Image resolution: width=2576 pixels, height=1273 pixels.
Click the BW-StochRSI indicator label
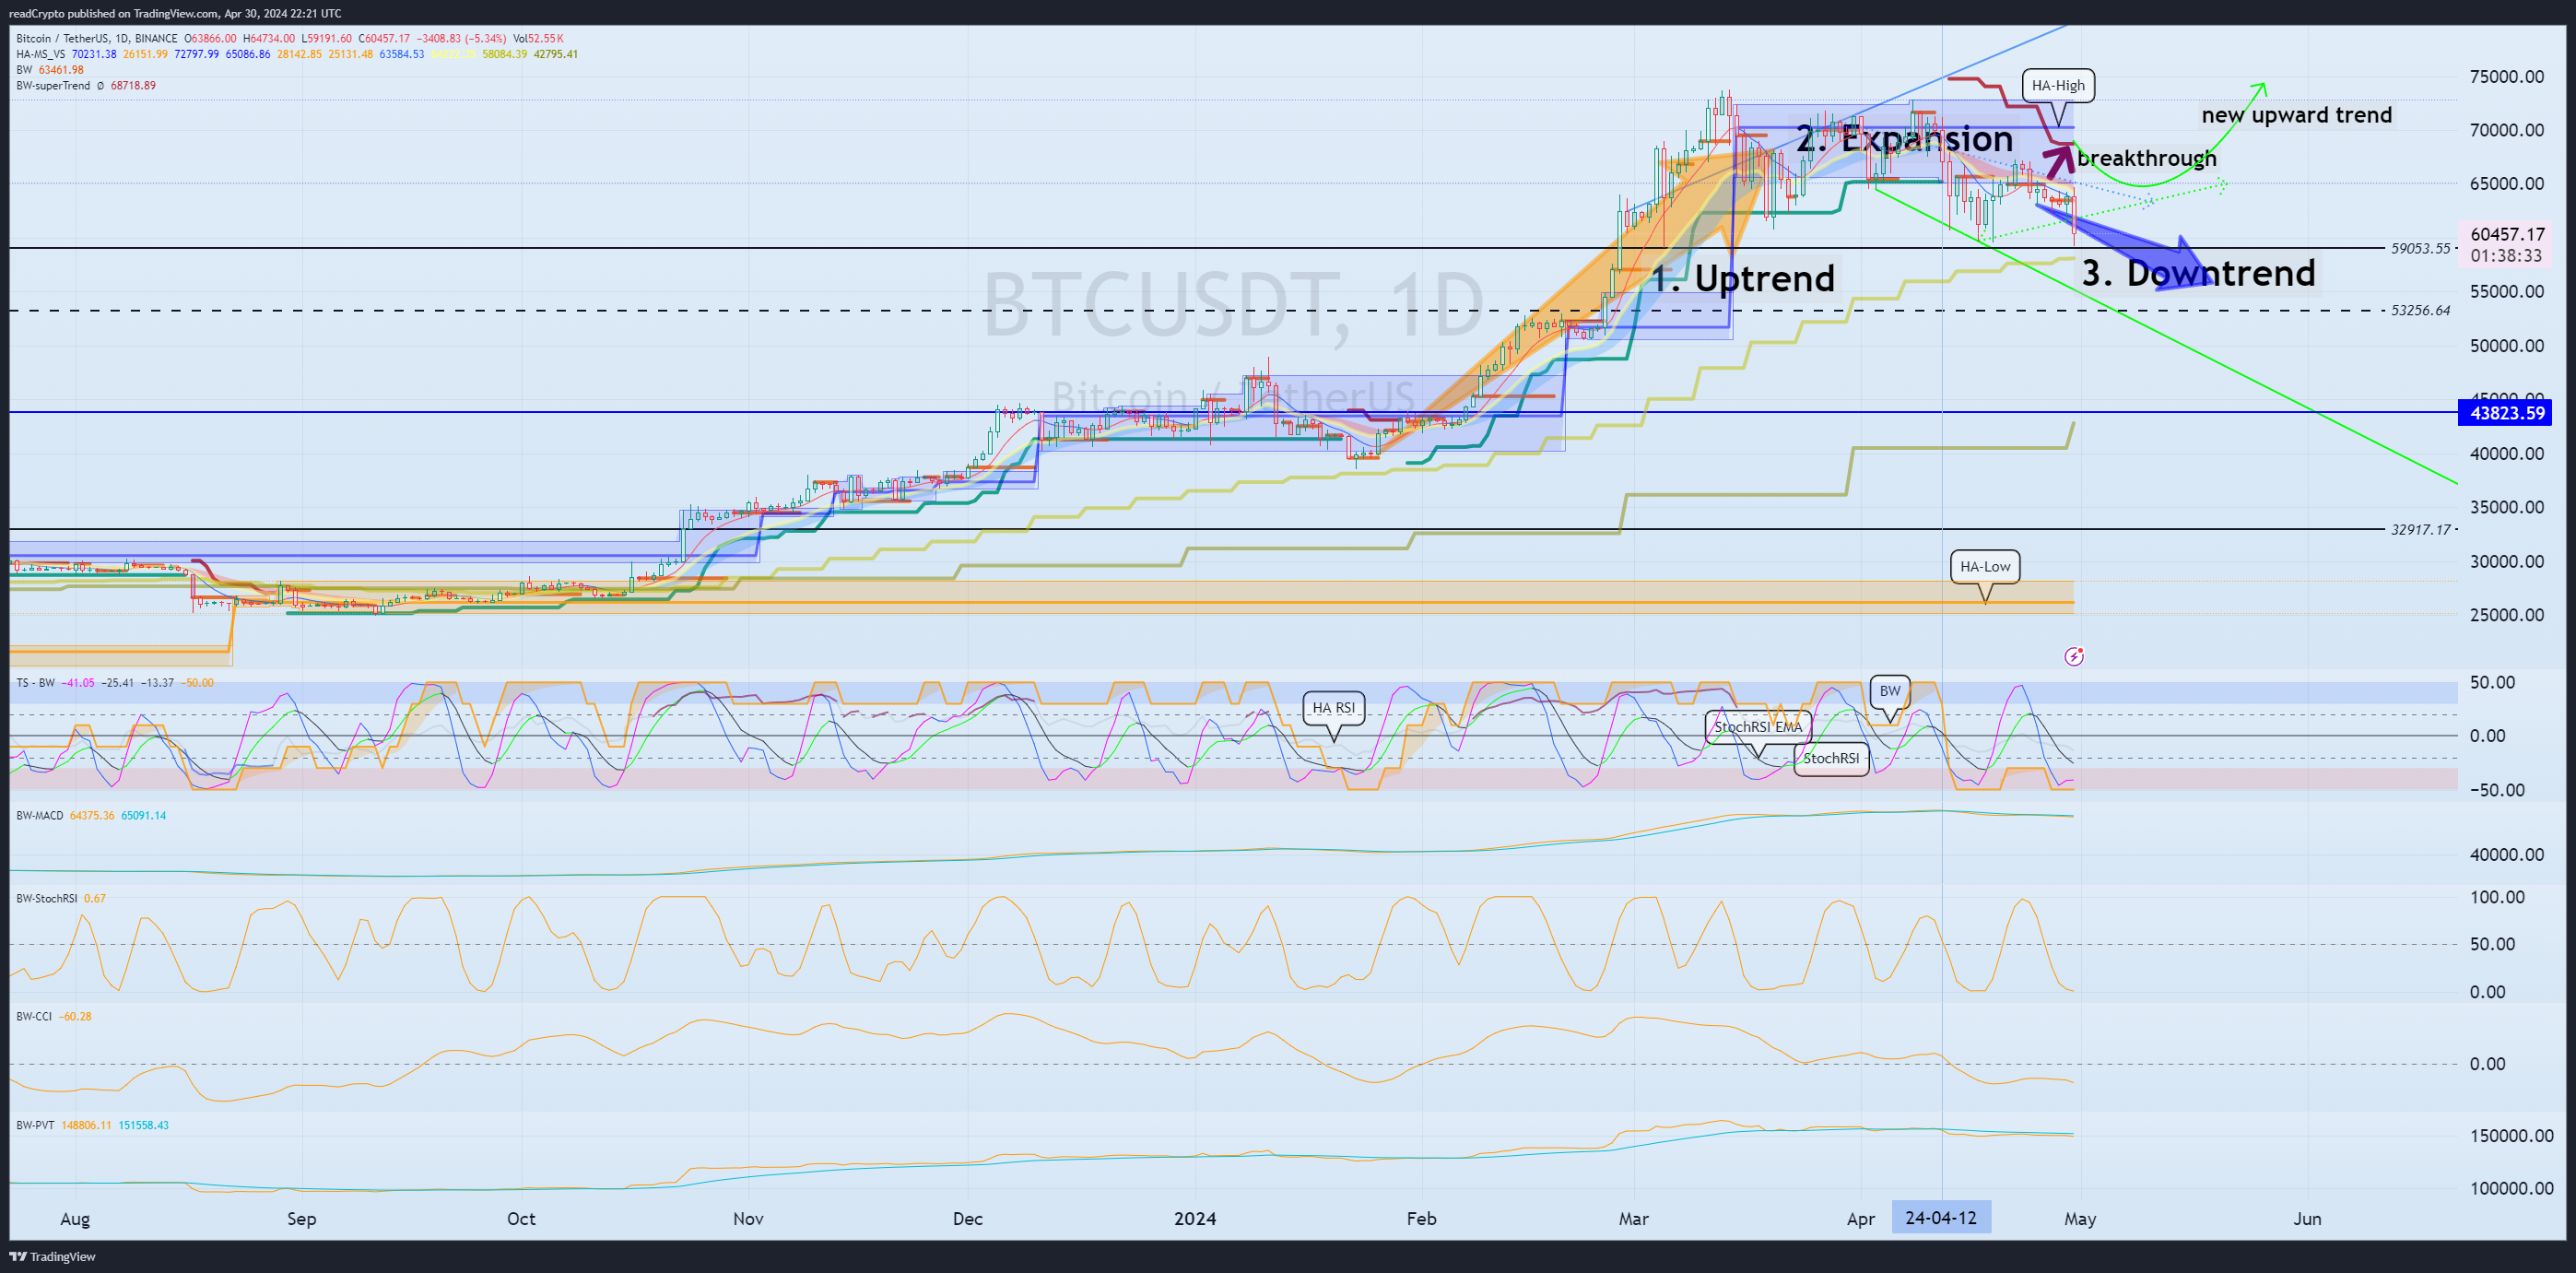tap(47, 899)
